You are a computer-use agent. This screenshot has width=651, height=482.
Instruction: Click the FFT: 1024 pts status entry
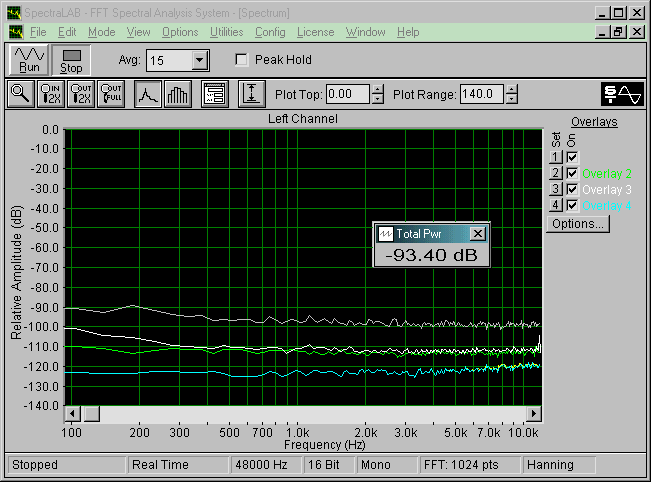(470, 465)
